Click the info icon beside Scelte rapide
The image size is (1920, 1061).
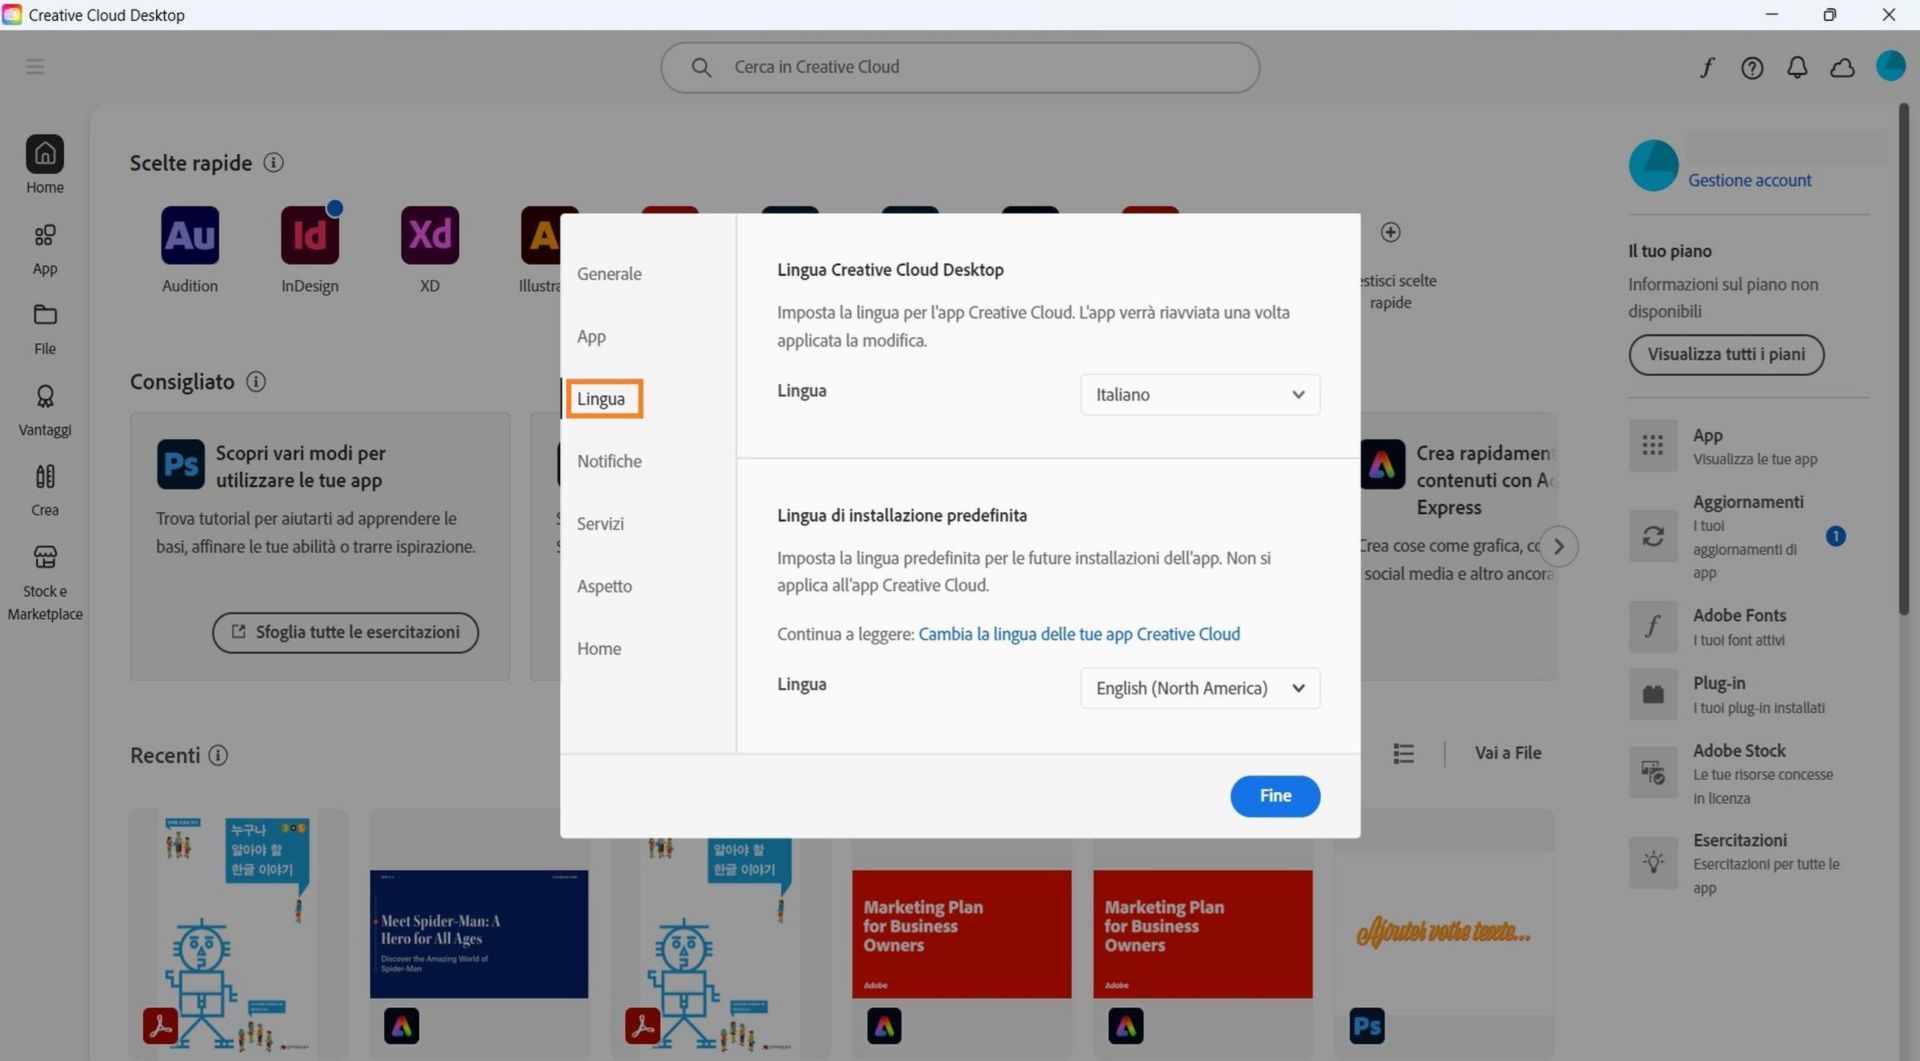click(x=273, y=162)
